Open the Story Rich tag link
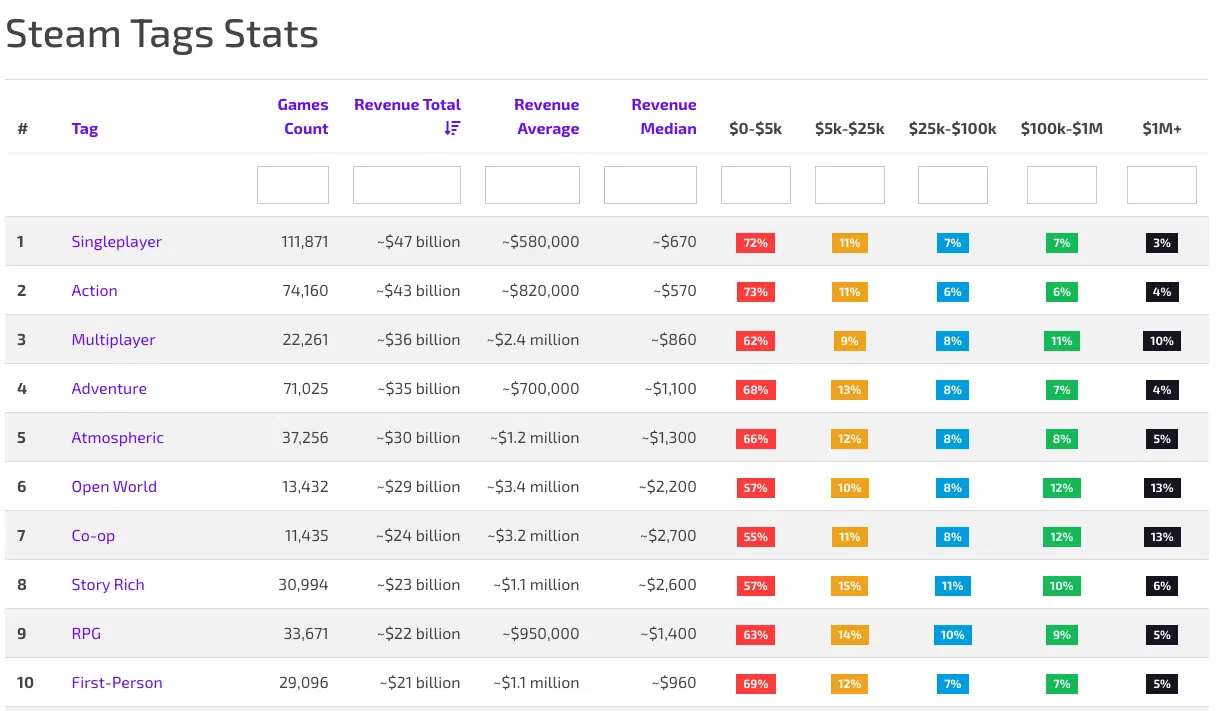 tap(108, 585)
